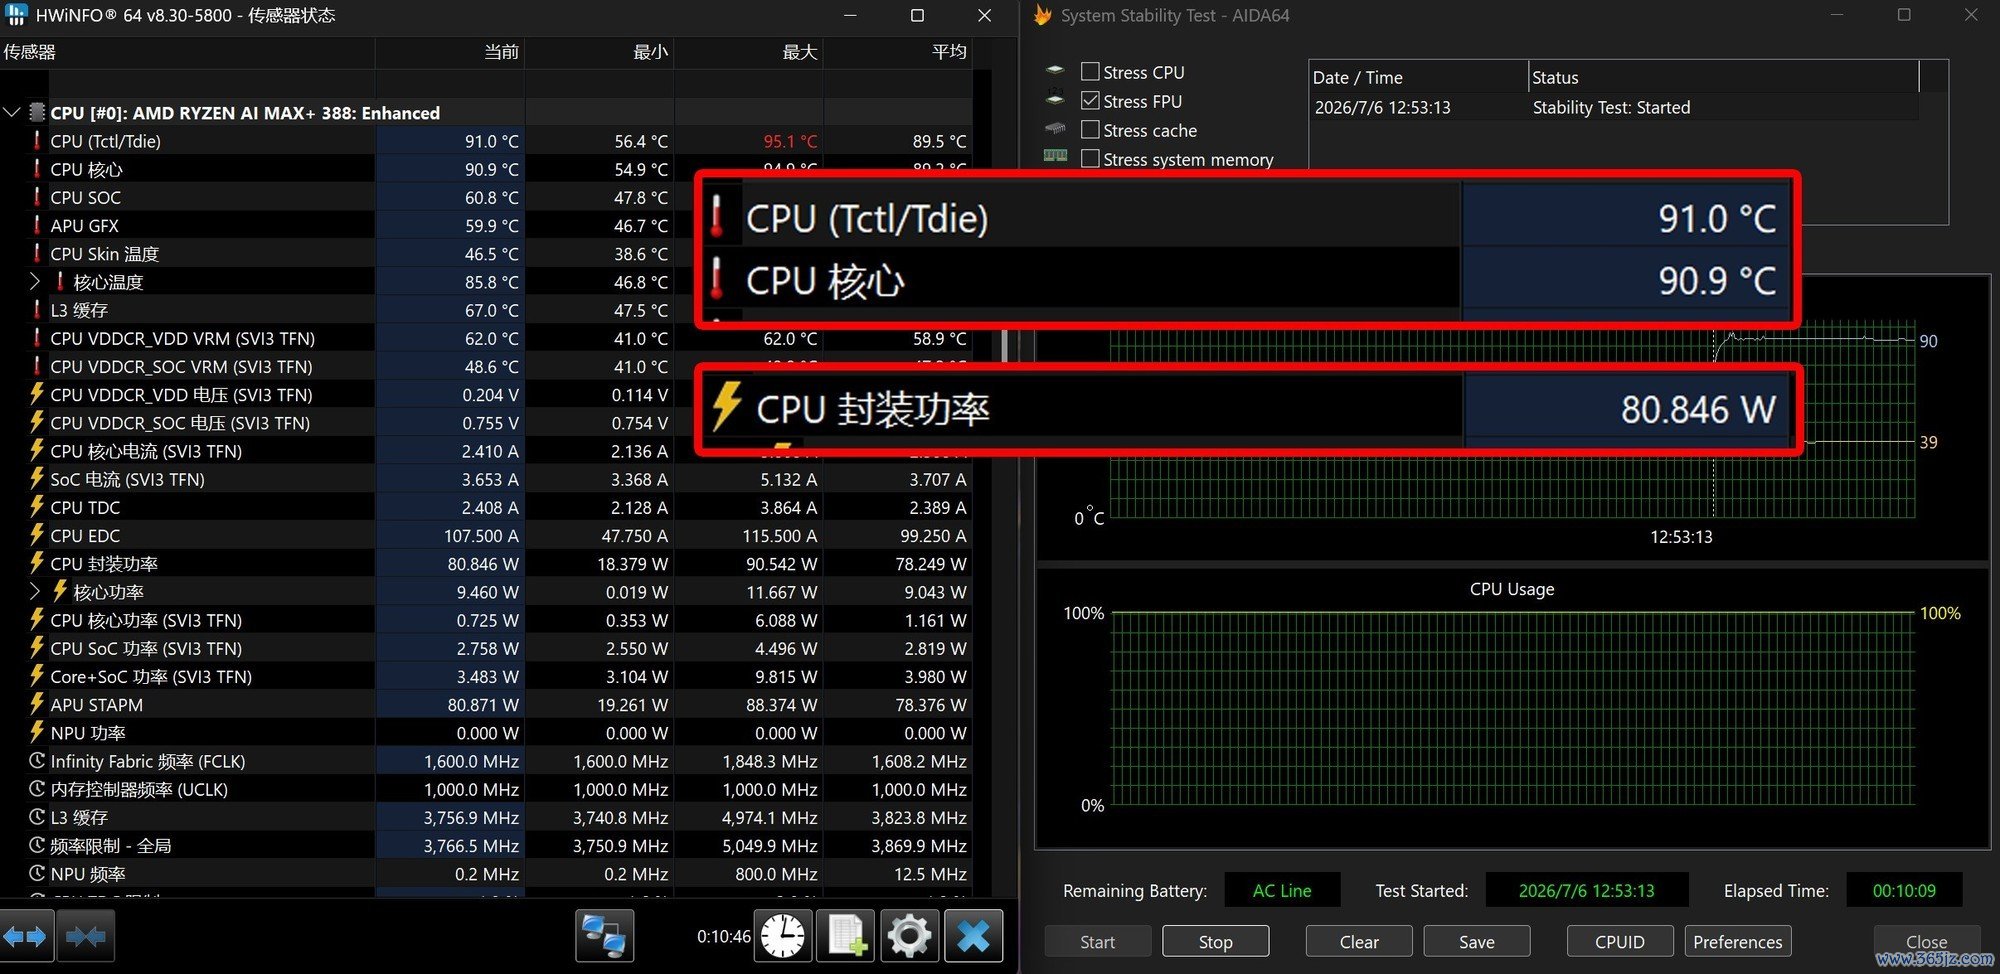
Task: Click the HWiNFO expand-columns arrows icon
Action: [x=26, y=937]
